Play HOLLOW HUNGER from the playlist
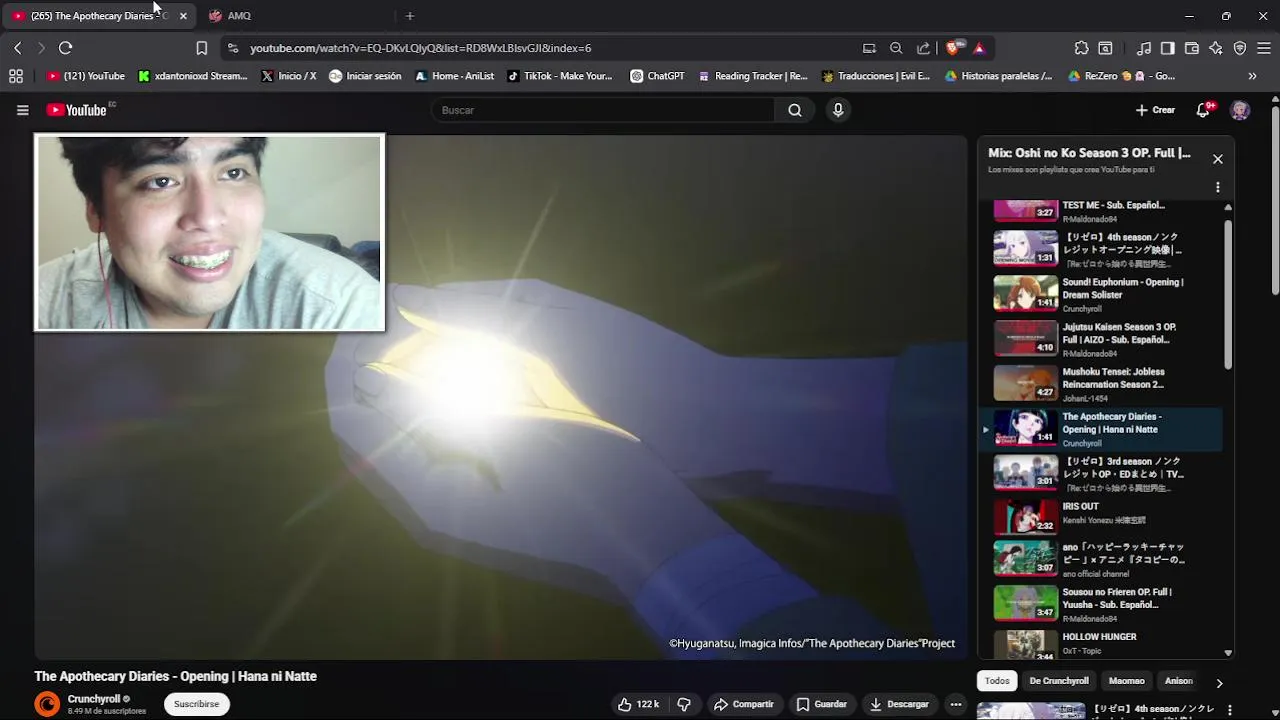The height and width of the screenshot is (720, 1280). pos(1100,644)
